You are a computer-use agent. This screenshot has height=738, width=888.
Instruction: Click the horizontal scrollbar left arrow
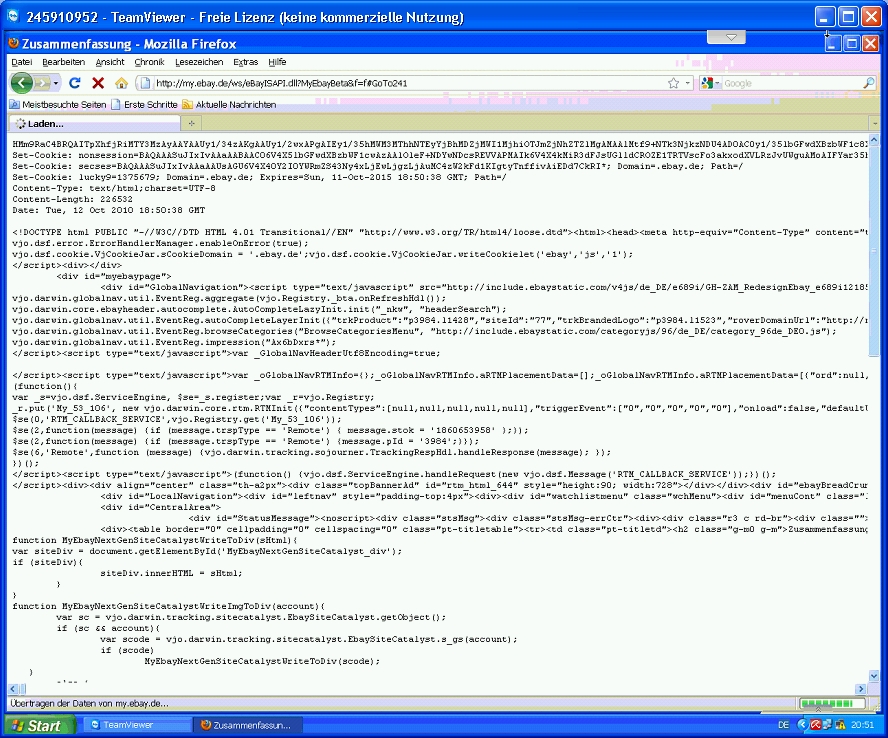point(13,689)
